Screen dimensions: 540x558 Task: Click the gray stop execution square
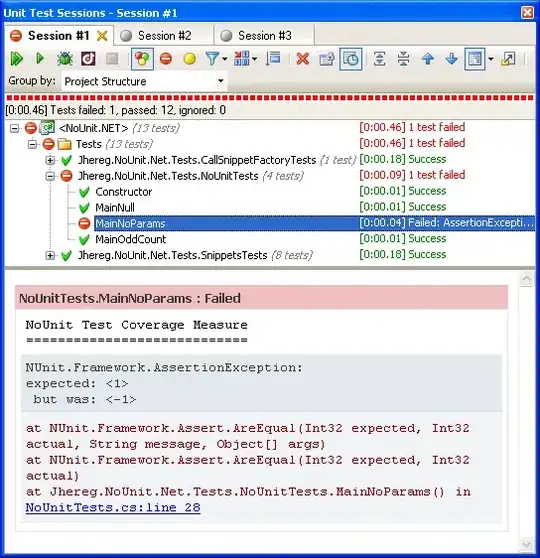coord(112,59)
